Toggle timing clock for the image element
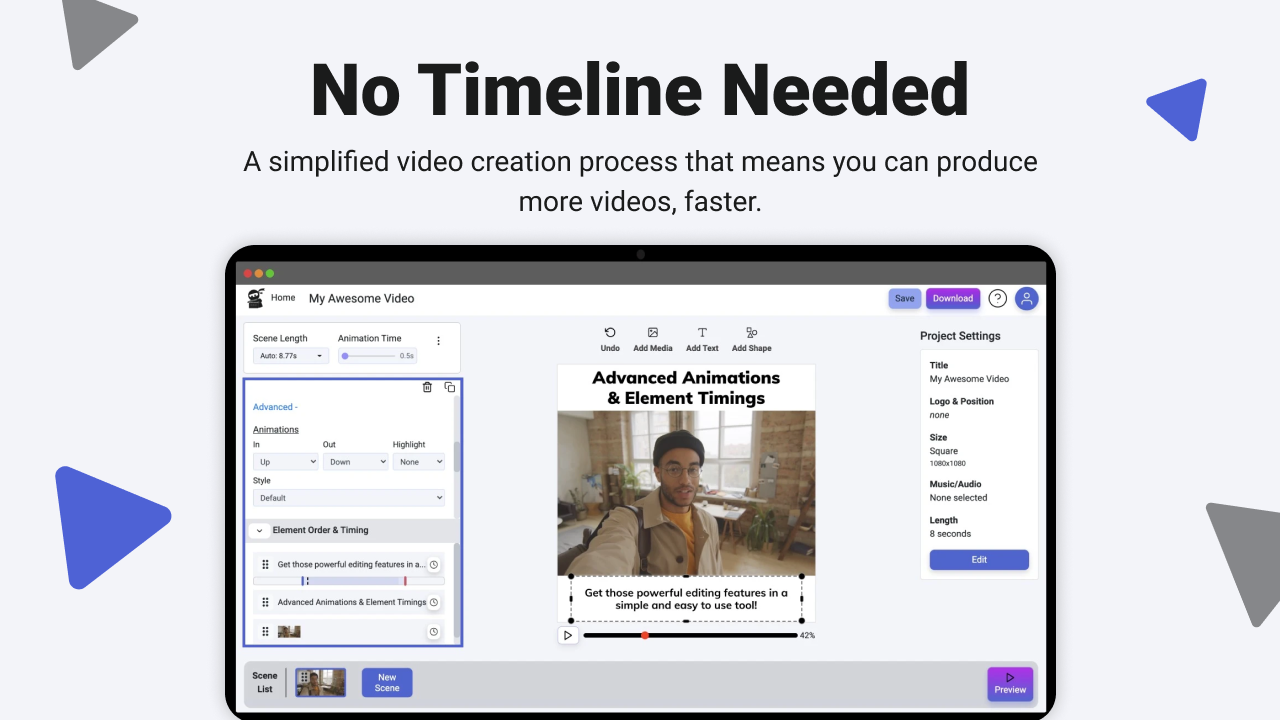Image resolution: width=1280 pixels, height=720 pixels. pos(434,632)
